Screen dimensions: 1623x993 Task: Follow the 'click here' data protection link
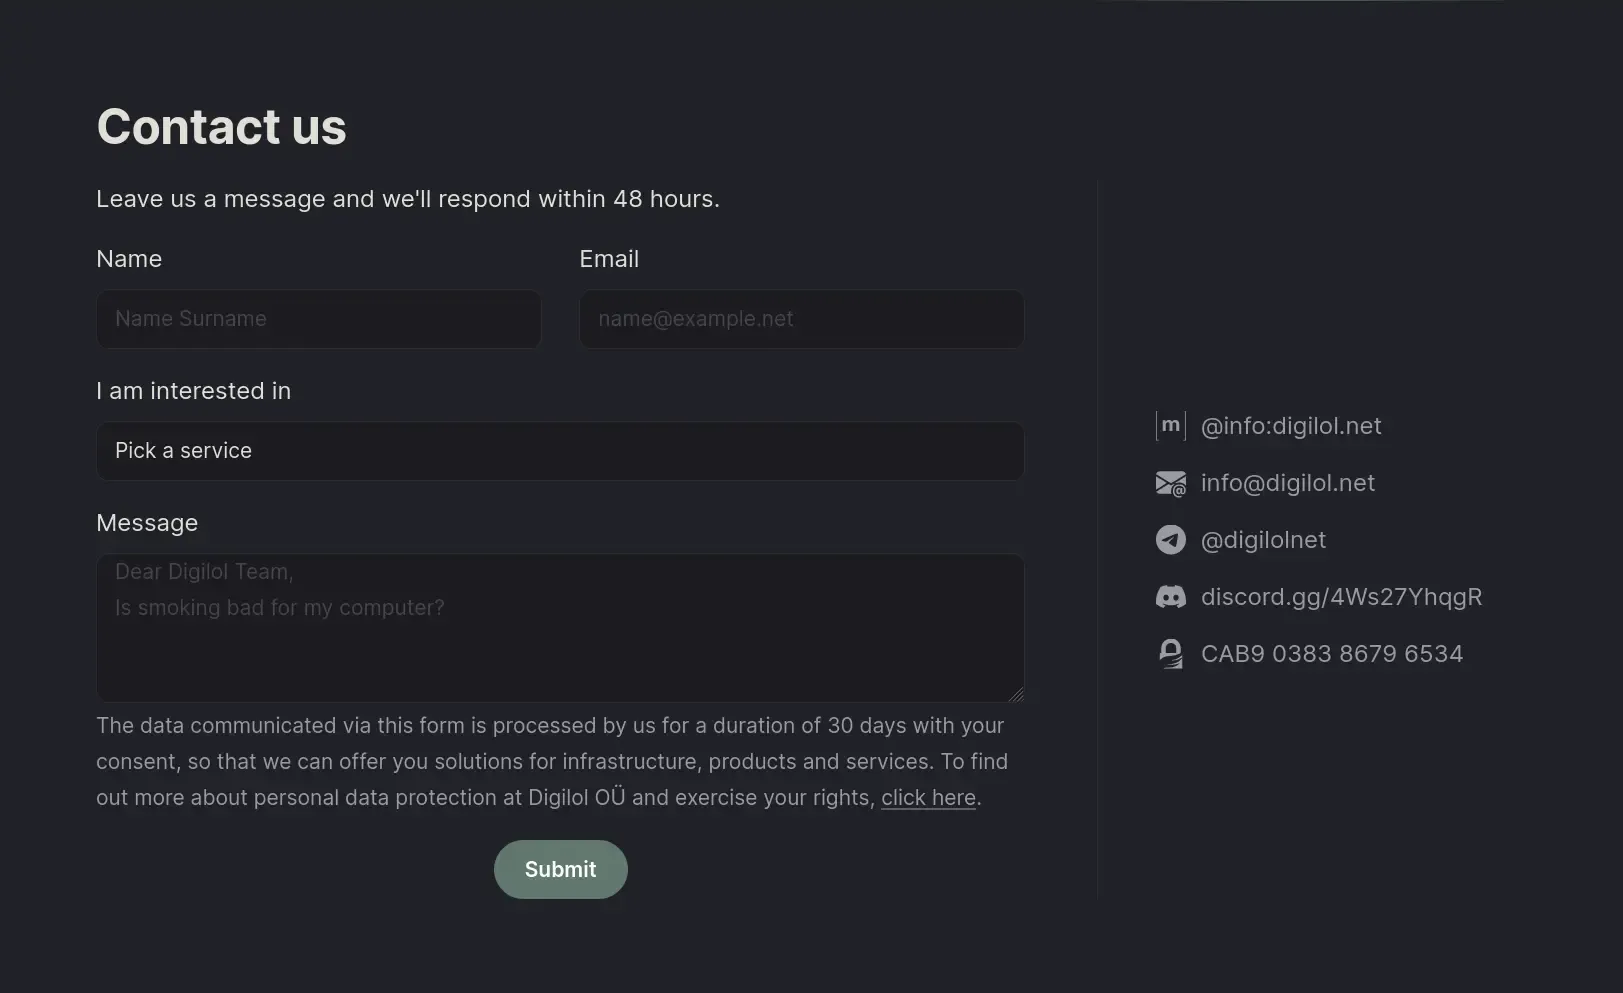tap(928, 798)
